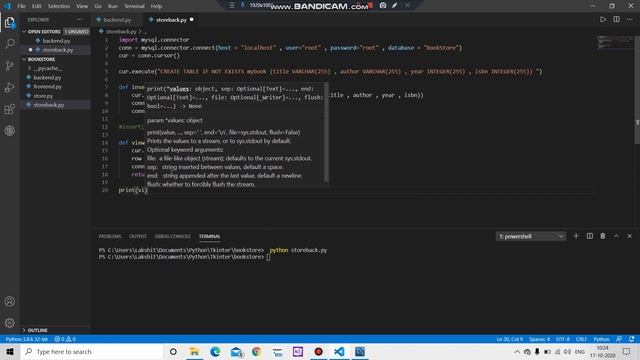This screenshot has height=360, width=640.
Task: Select the Terminal panel tab
Action: coord(209,236)
